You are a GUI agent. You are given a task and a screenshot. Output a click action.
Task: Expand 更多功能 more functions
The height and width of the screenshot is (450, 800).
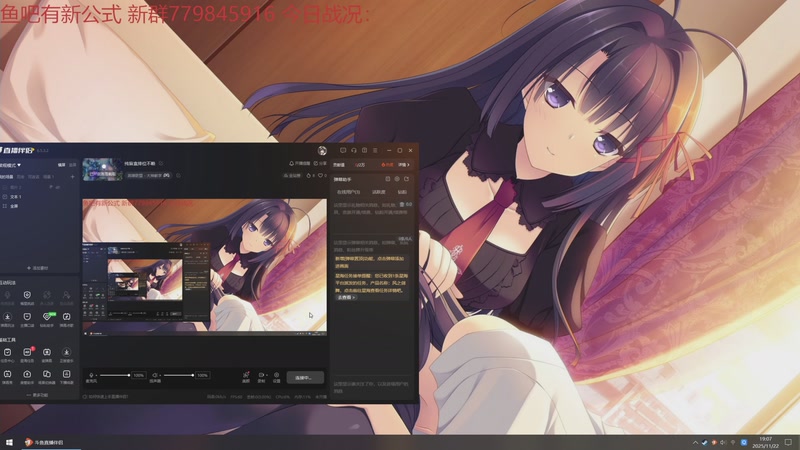pos(38,395)
